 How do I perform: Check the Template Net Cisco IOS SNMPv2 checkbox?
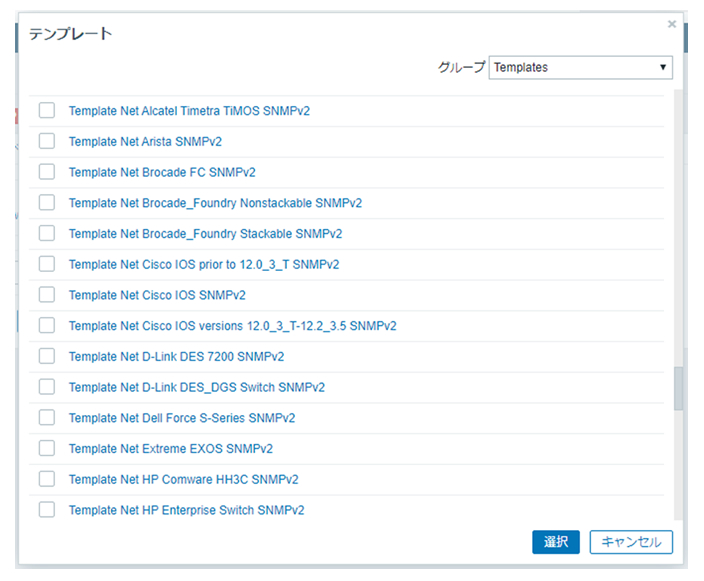(x=47, y=295)
